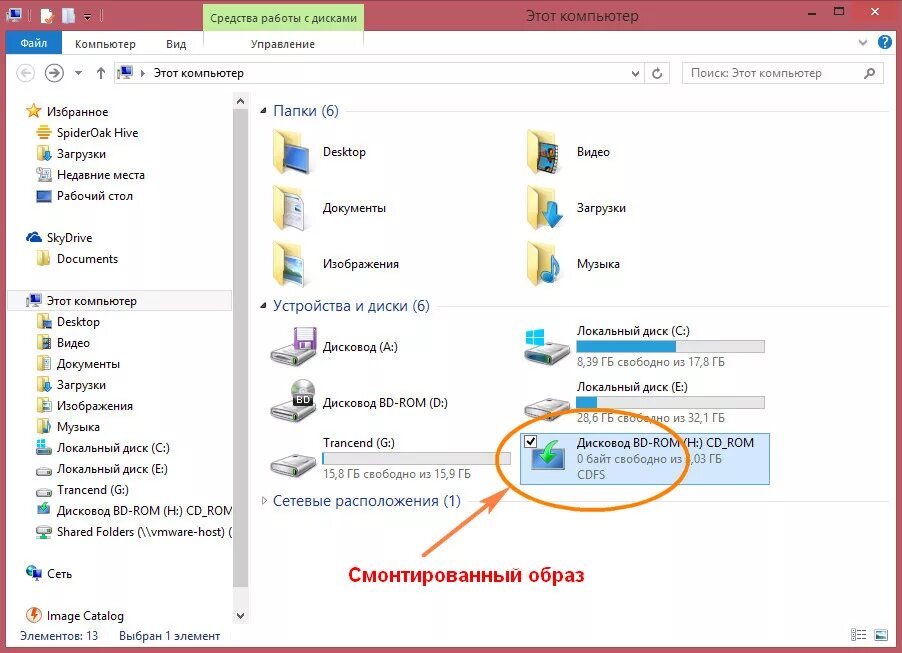Open the quick access toolbar customize dropdown
902x653 pixels.
click(87, 17)
